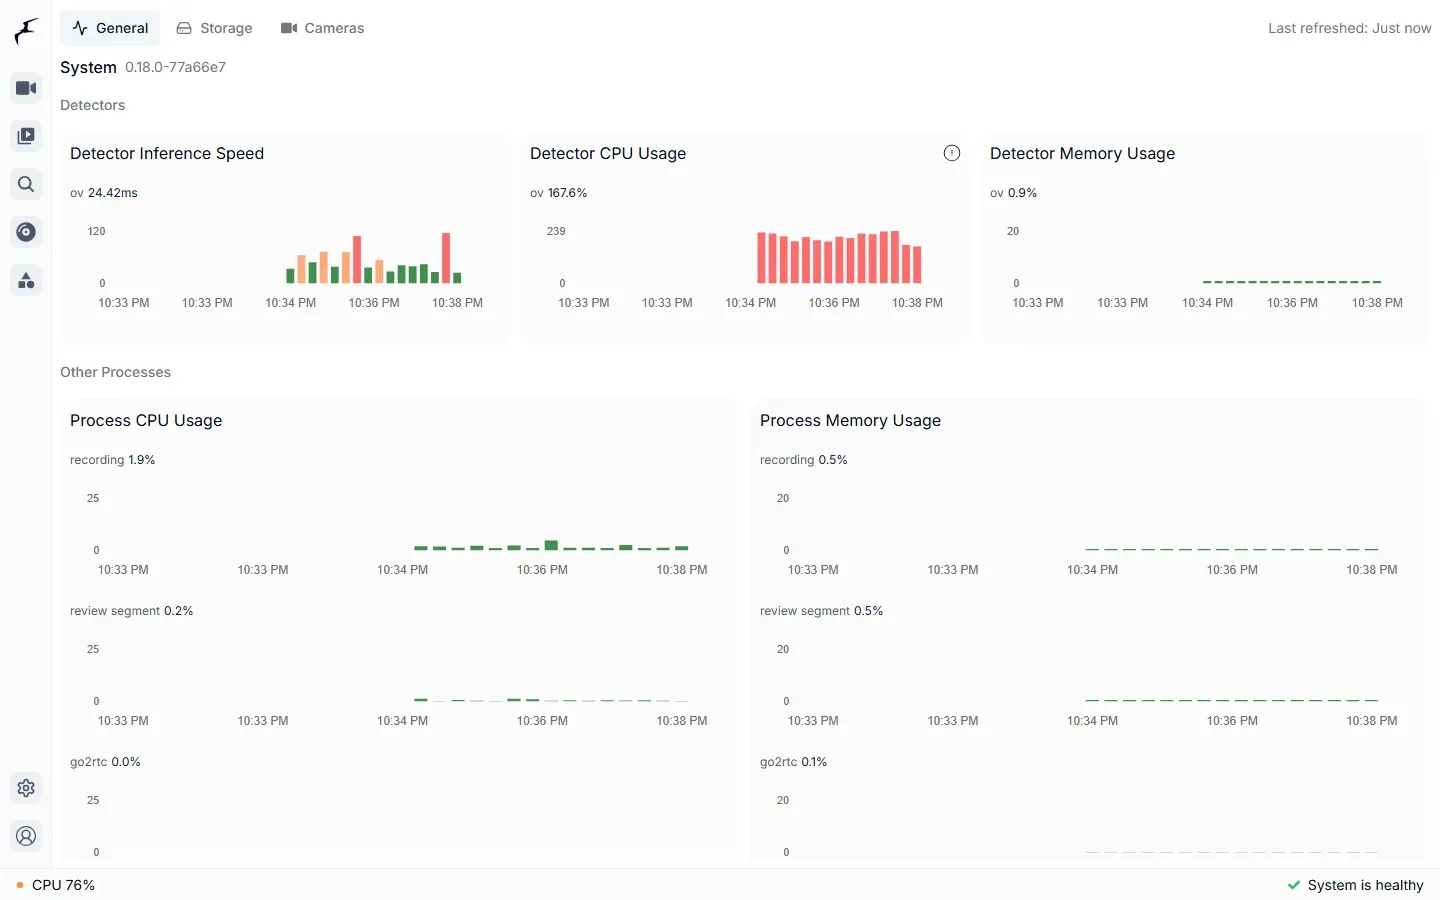The width and height of the screenshot is (1440, 900).
Task: Click the ov 24.42ms inference value
Action: coord(104,193)
